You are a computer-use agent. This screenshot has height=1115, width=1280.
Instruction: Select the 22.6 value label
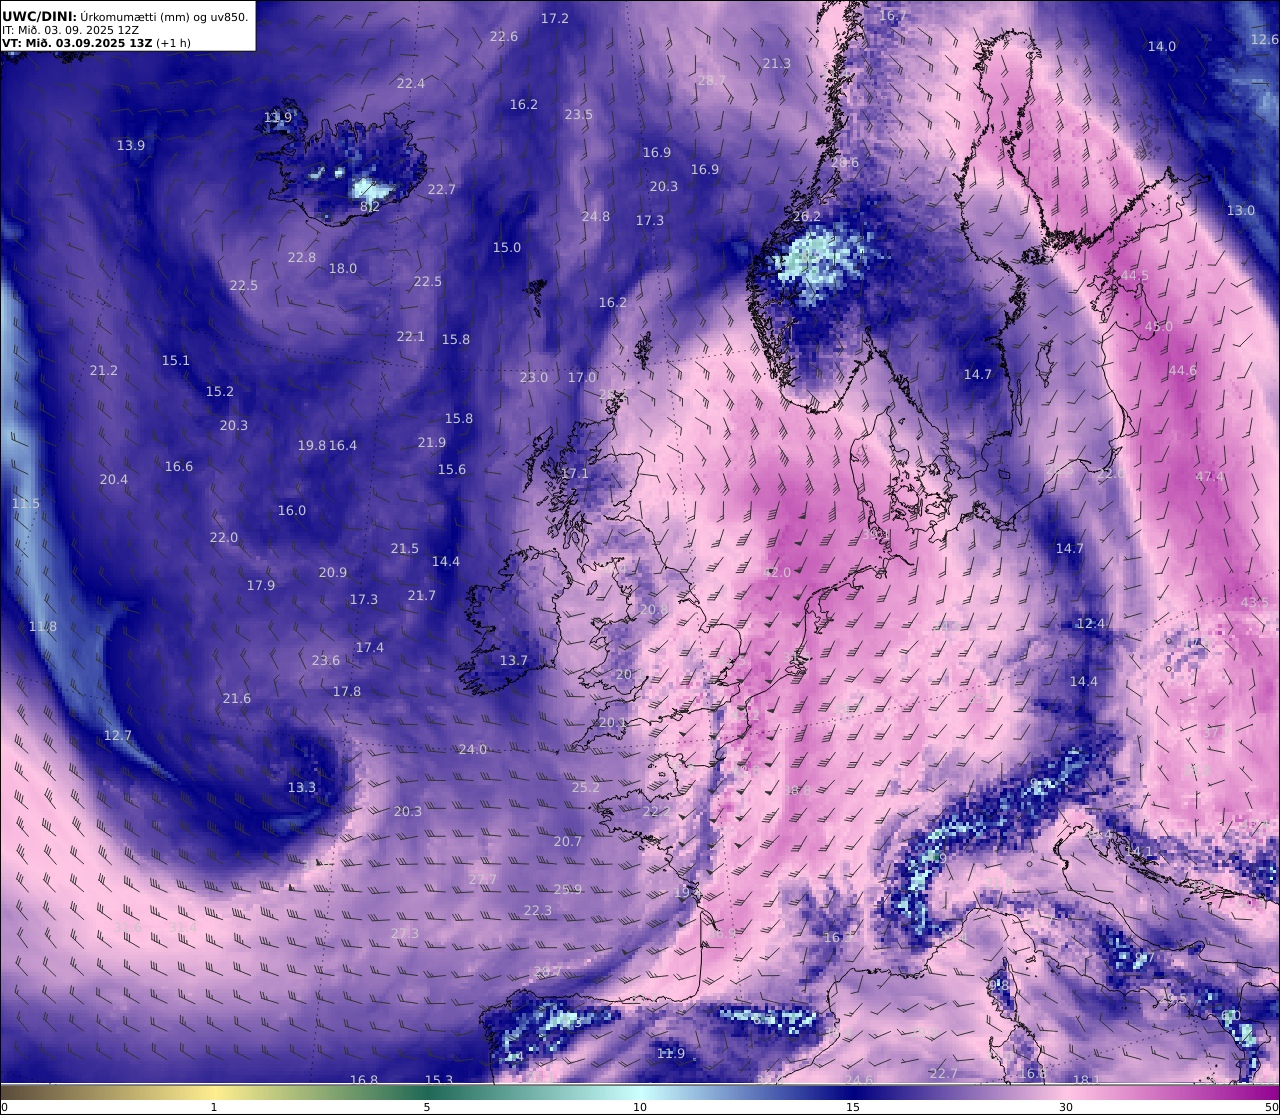504,36
